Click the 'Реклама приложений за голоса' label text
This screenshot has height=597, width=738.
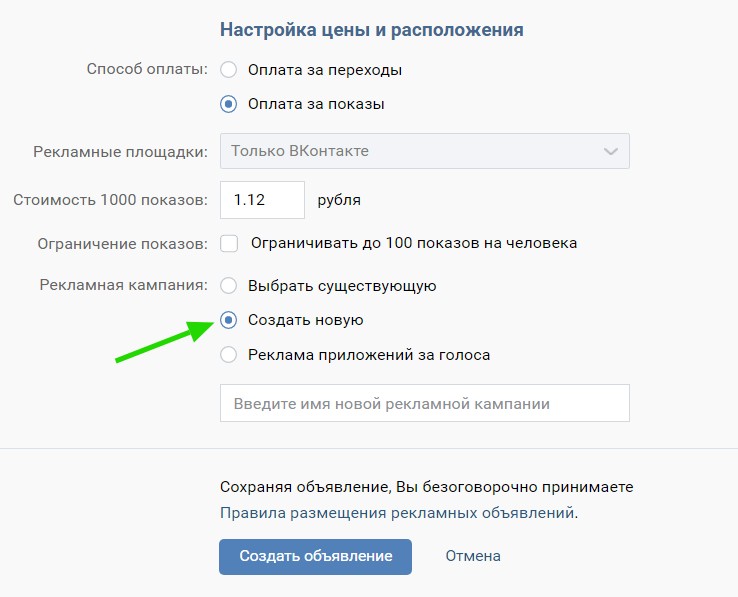point(369,355)
